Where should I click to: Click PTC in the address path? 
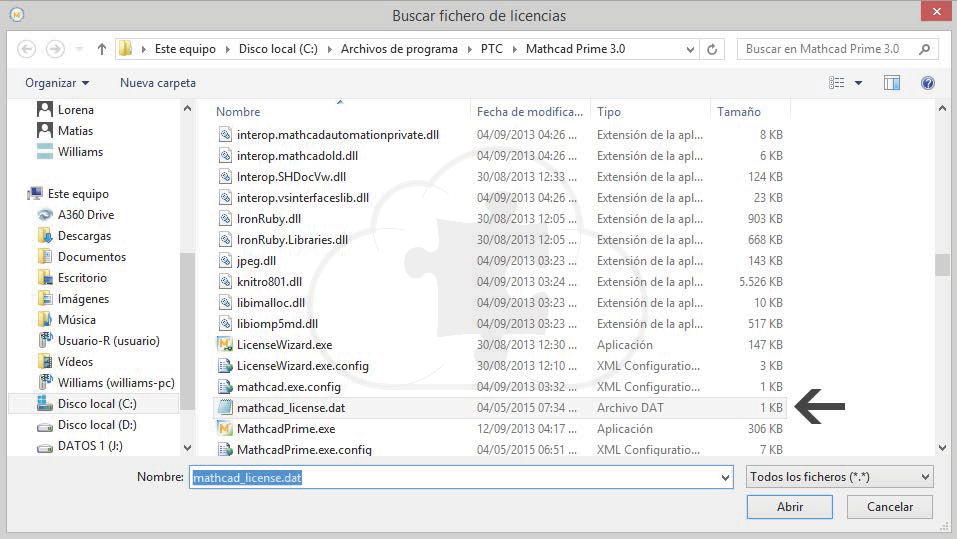coord(491,49)
